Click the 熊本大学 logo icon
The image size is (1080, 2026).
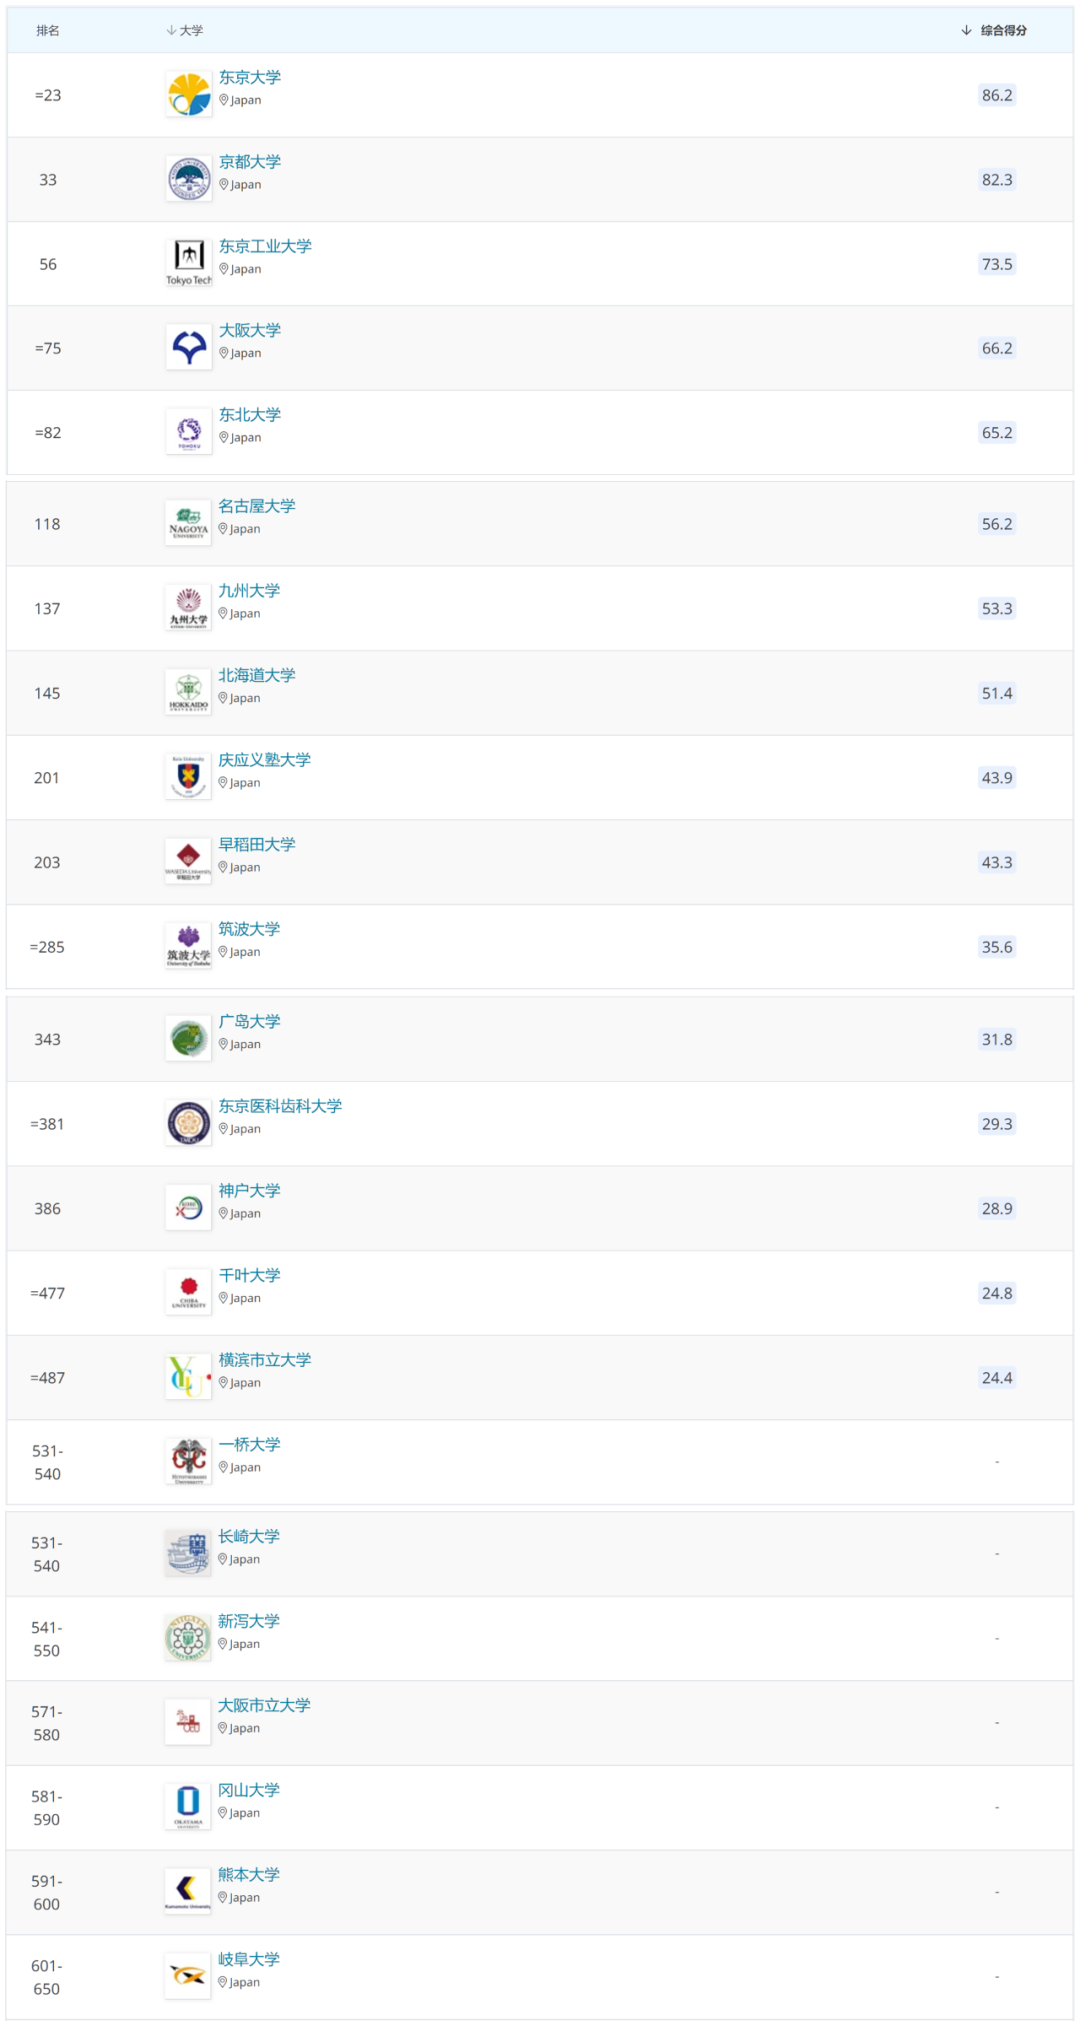[x=188, y=1892]
